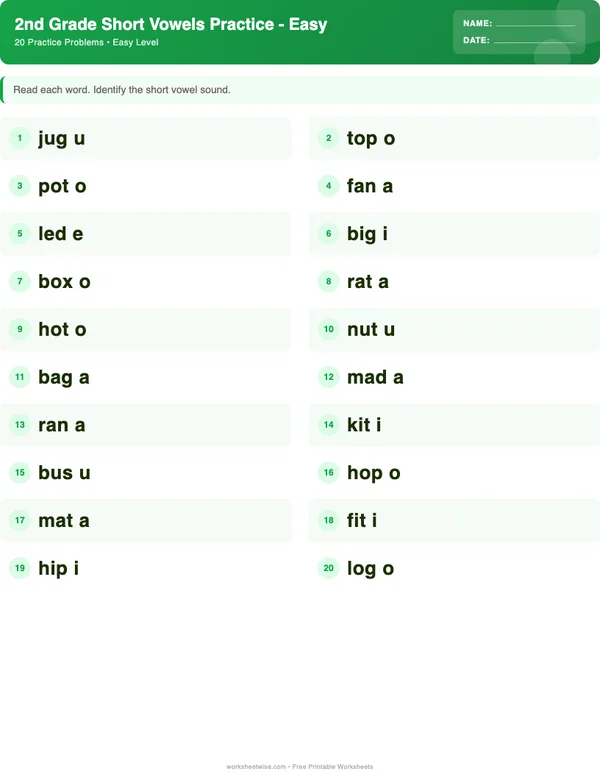
Task: Click the word "kit i" in problem 14
Action: coord(364,425)
